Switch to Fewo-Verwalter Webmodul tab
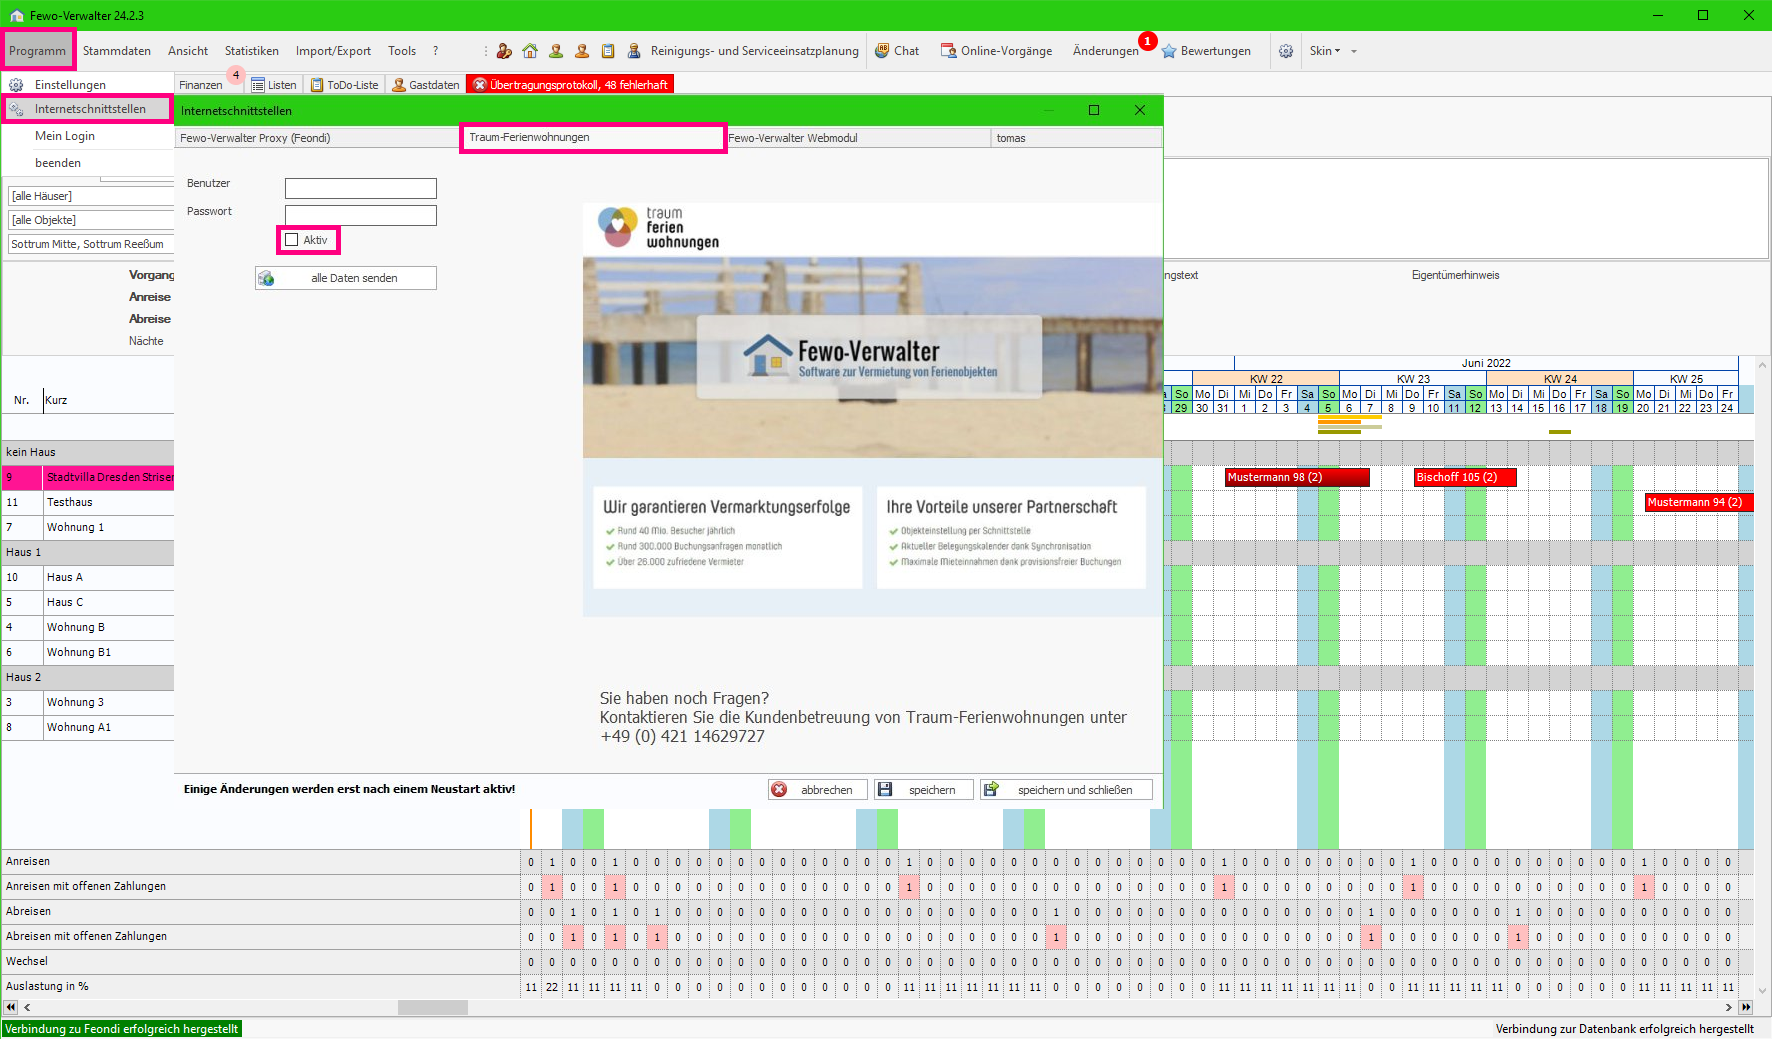The image size is (1772, 1039). [x=858, y=138]
